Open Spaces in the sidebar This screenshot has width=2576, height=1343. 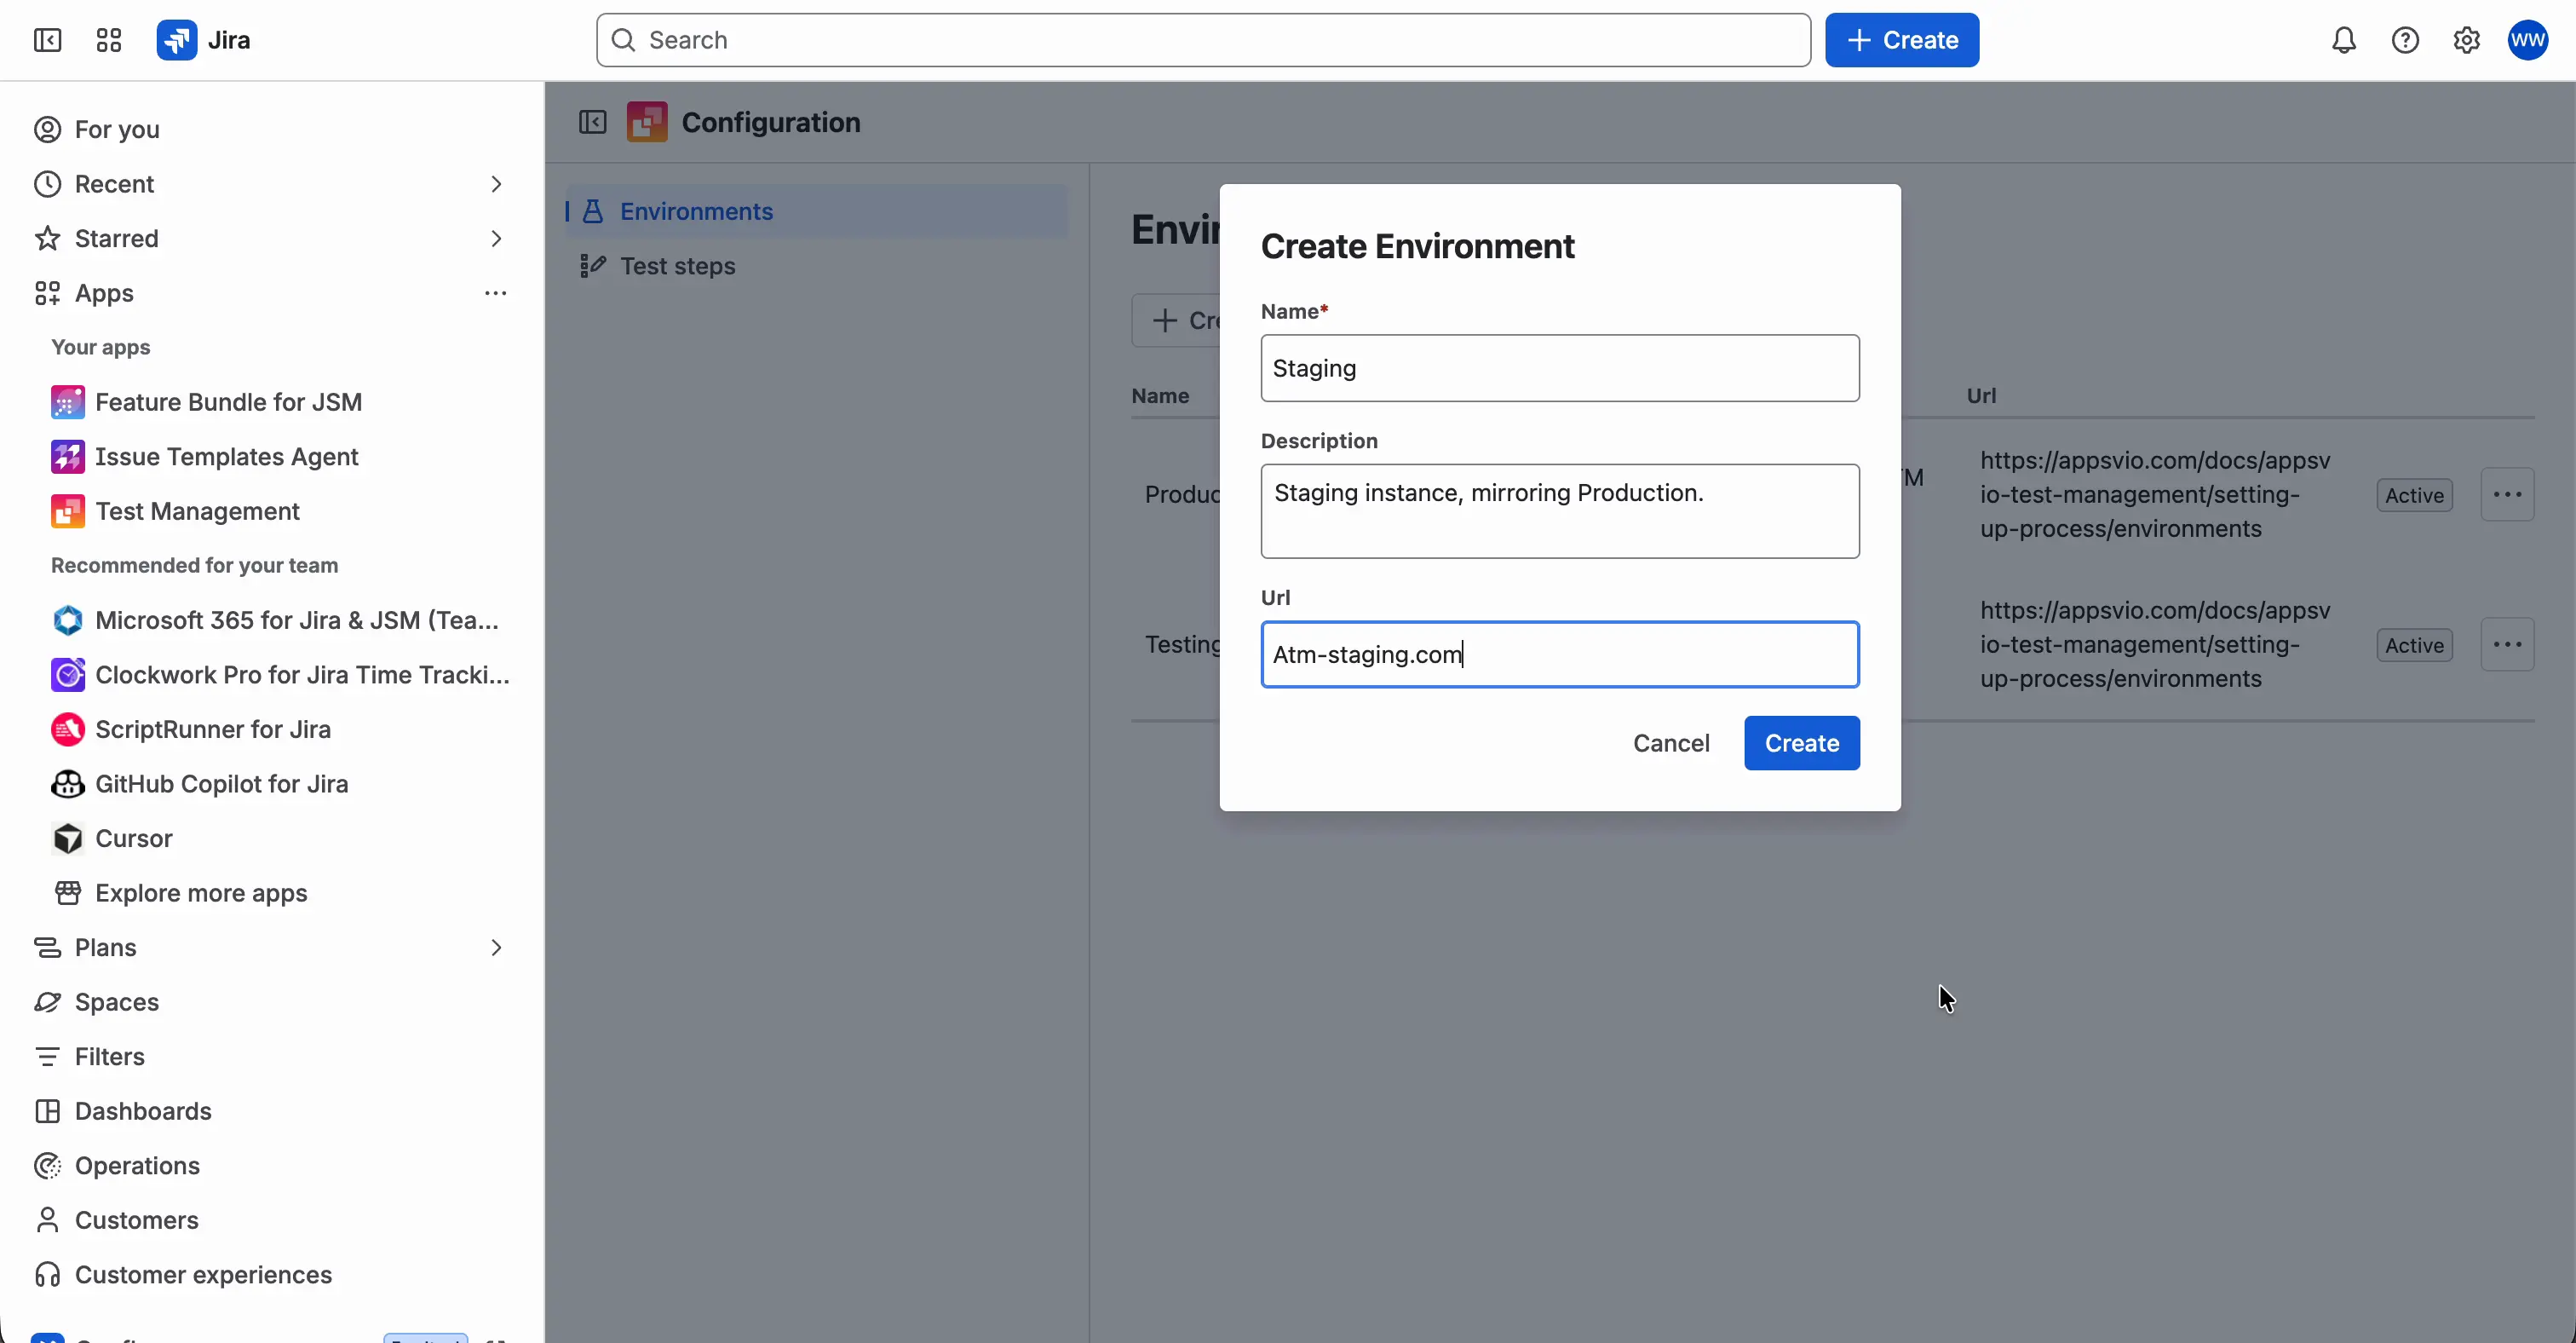(x=270, y=1002)
